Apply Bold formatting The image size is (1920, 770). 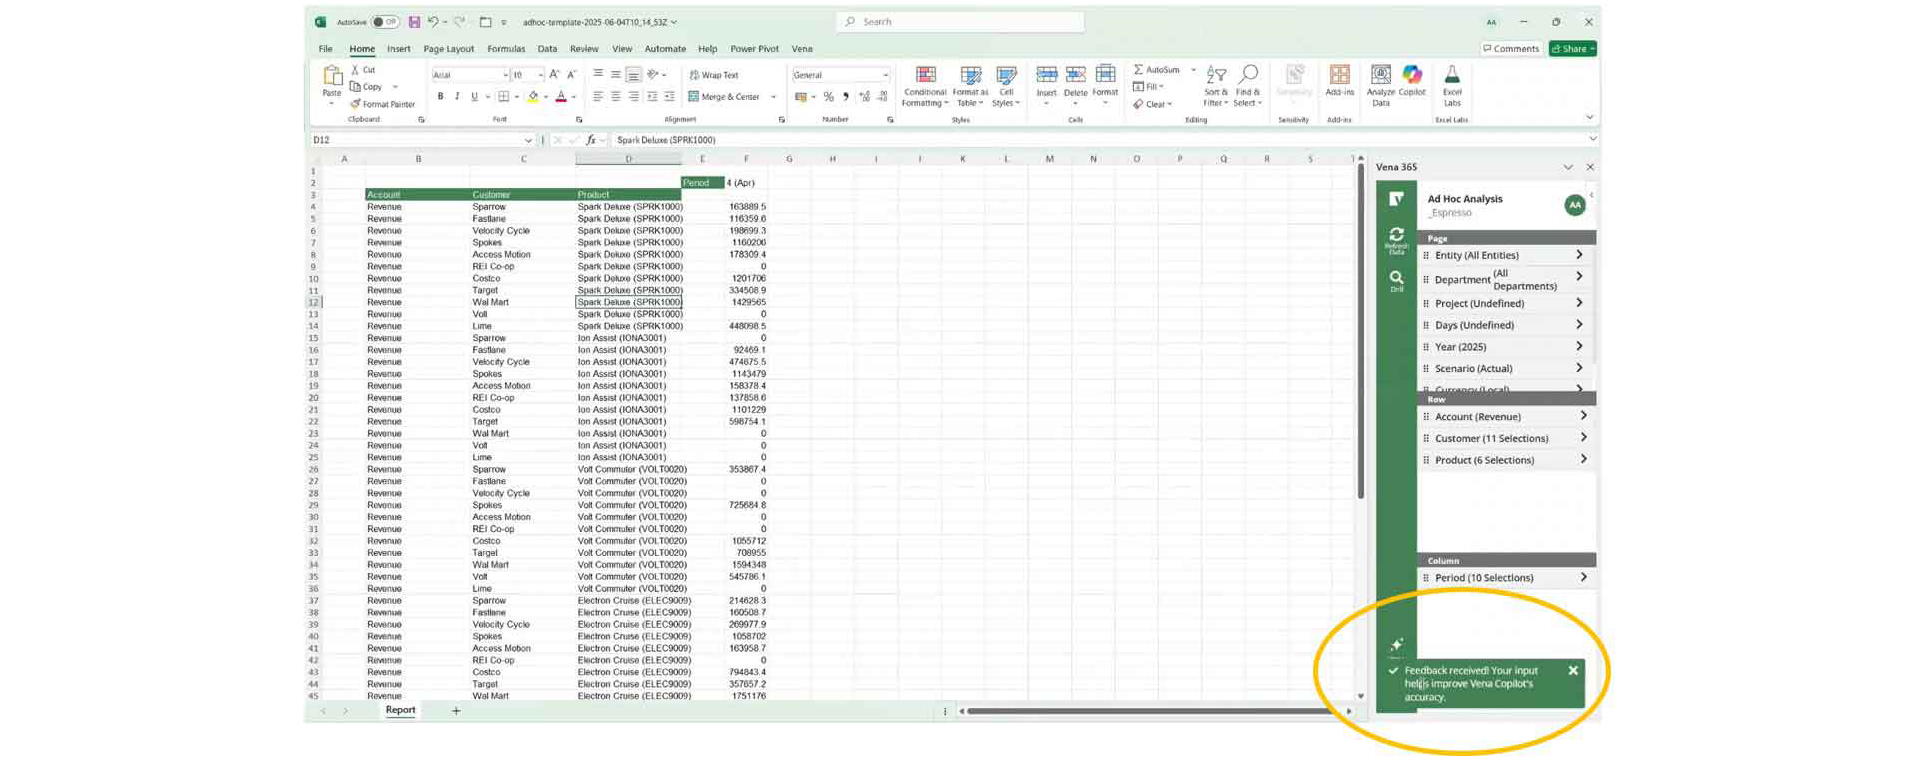pyautogui.click(x=440, y=97)
